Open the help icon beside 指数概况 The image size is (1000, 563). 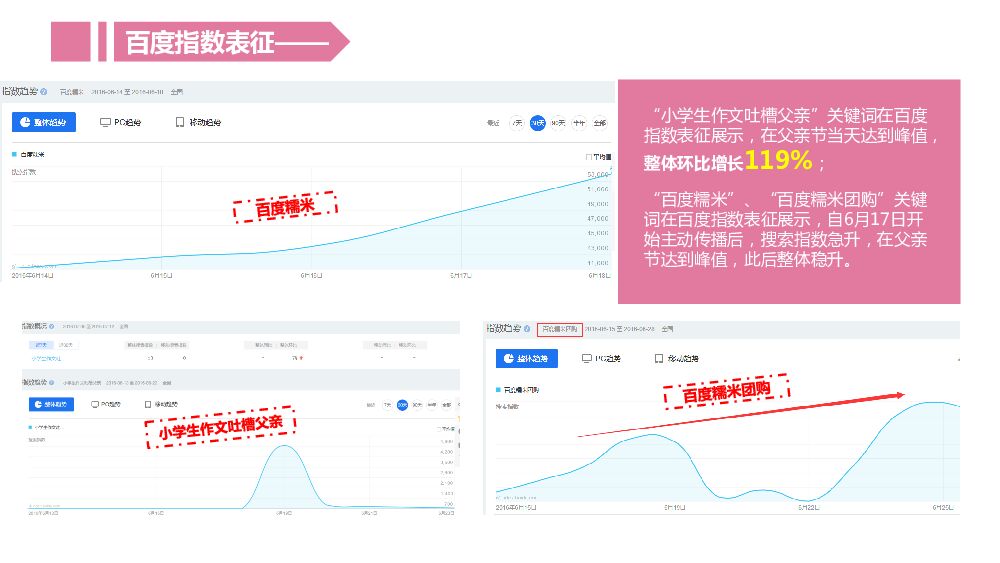pos(52,326)
